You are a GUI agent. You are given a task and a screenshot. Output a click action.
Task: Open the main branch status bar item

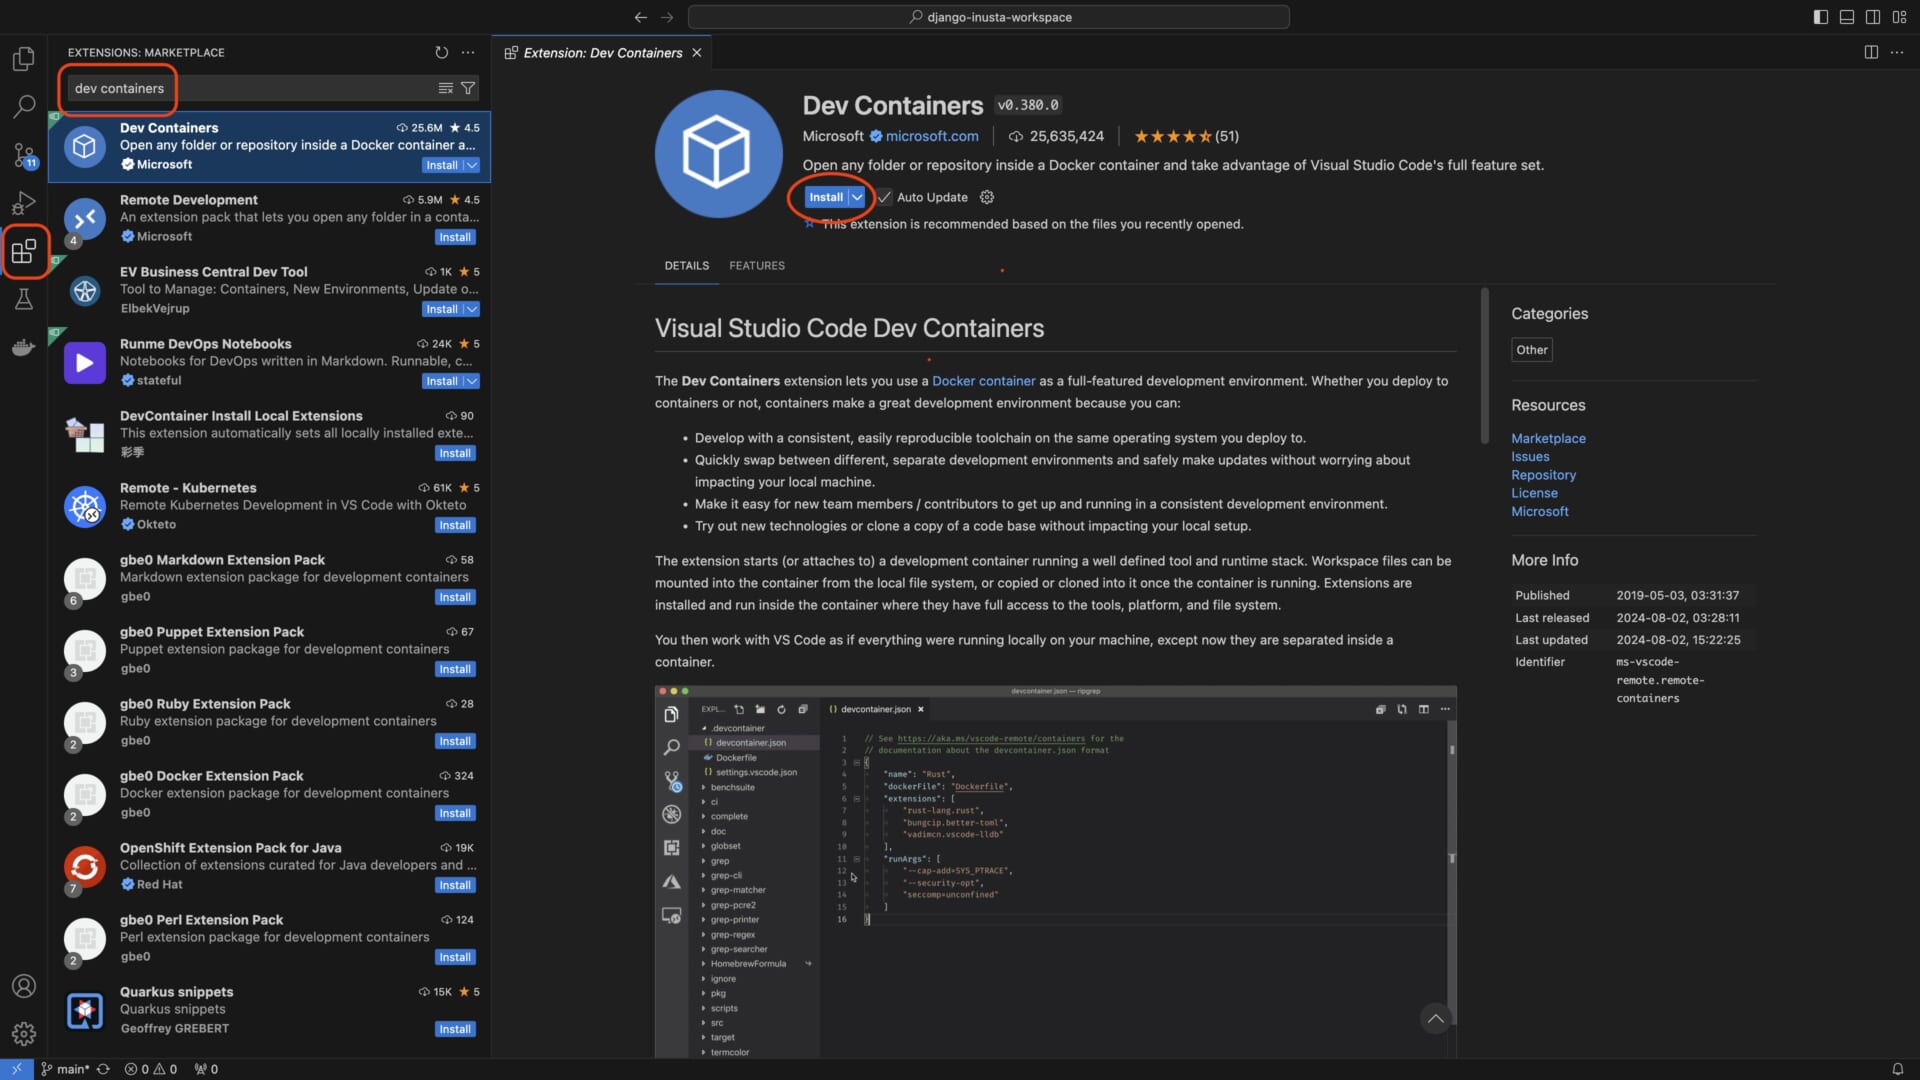65,1069
